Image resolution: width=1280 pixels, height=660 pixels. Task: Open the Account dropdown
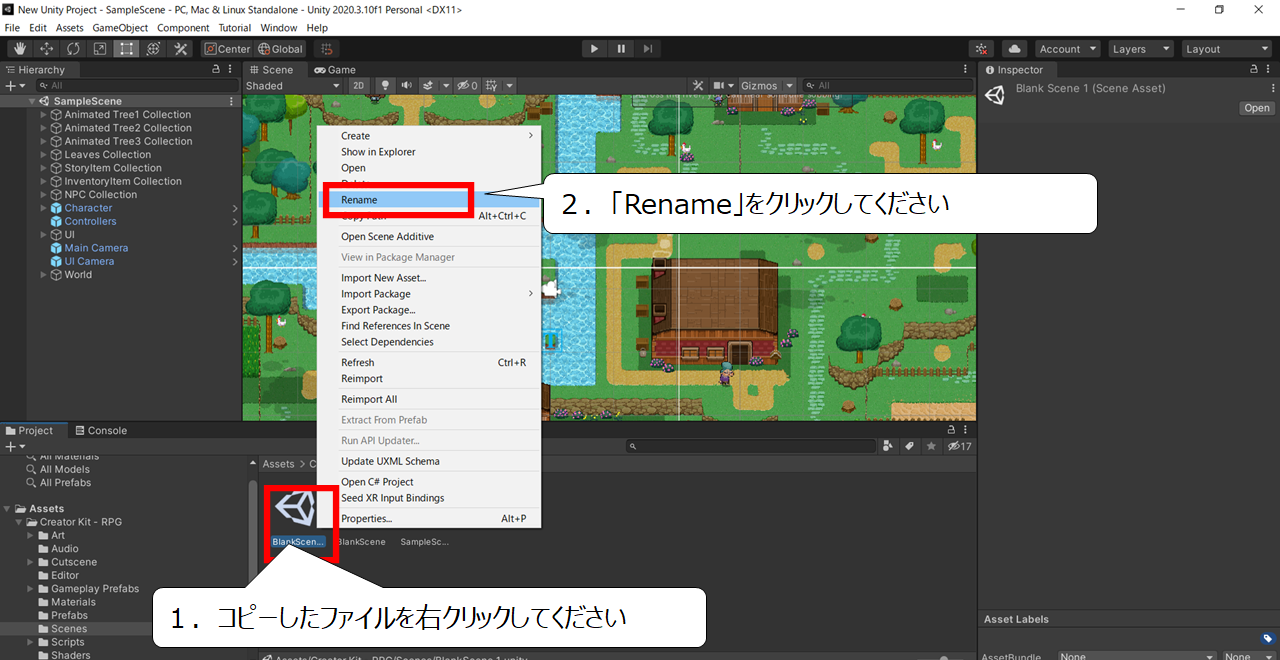(1067, 49)
